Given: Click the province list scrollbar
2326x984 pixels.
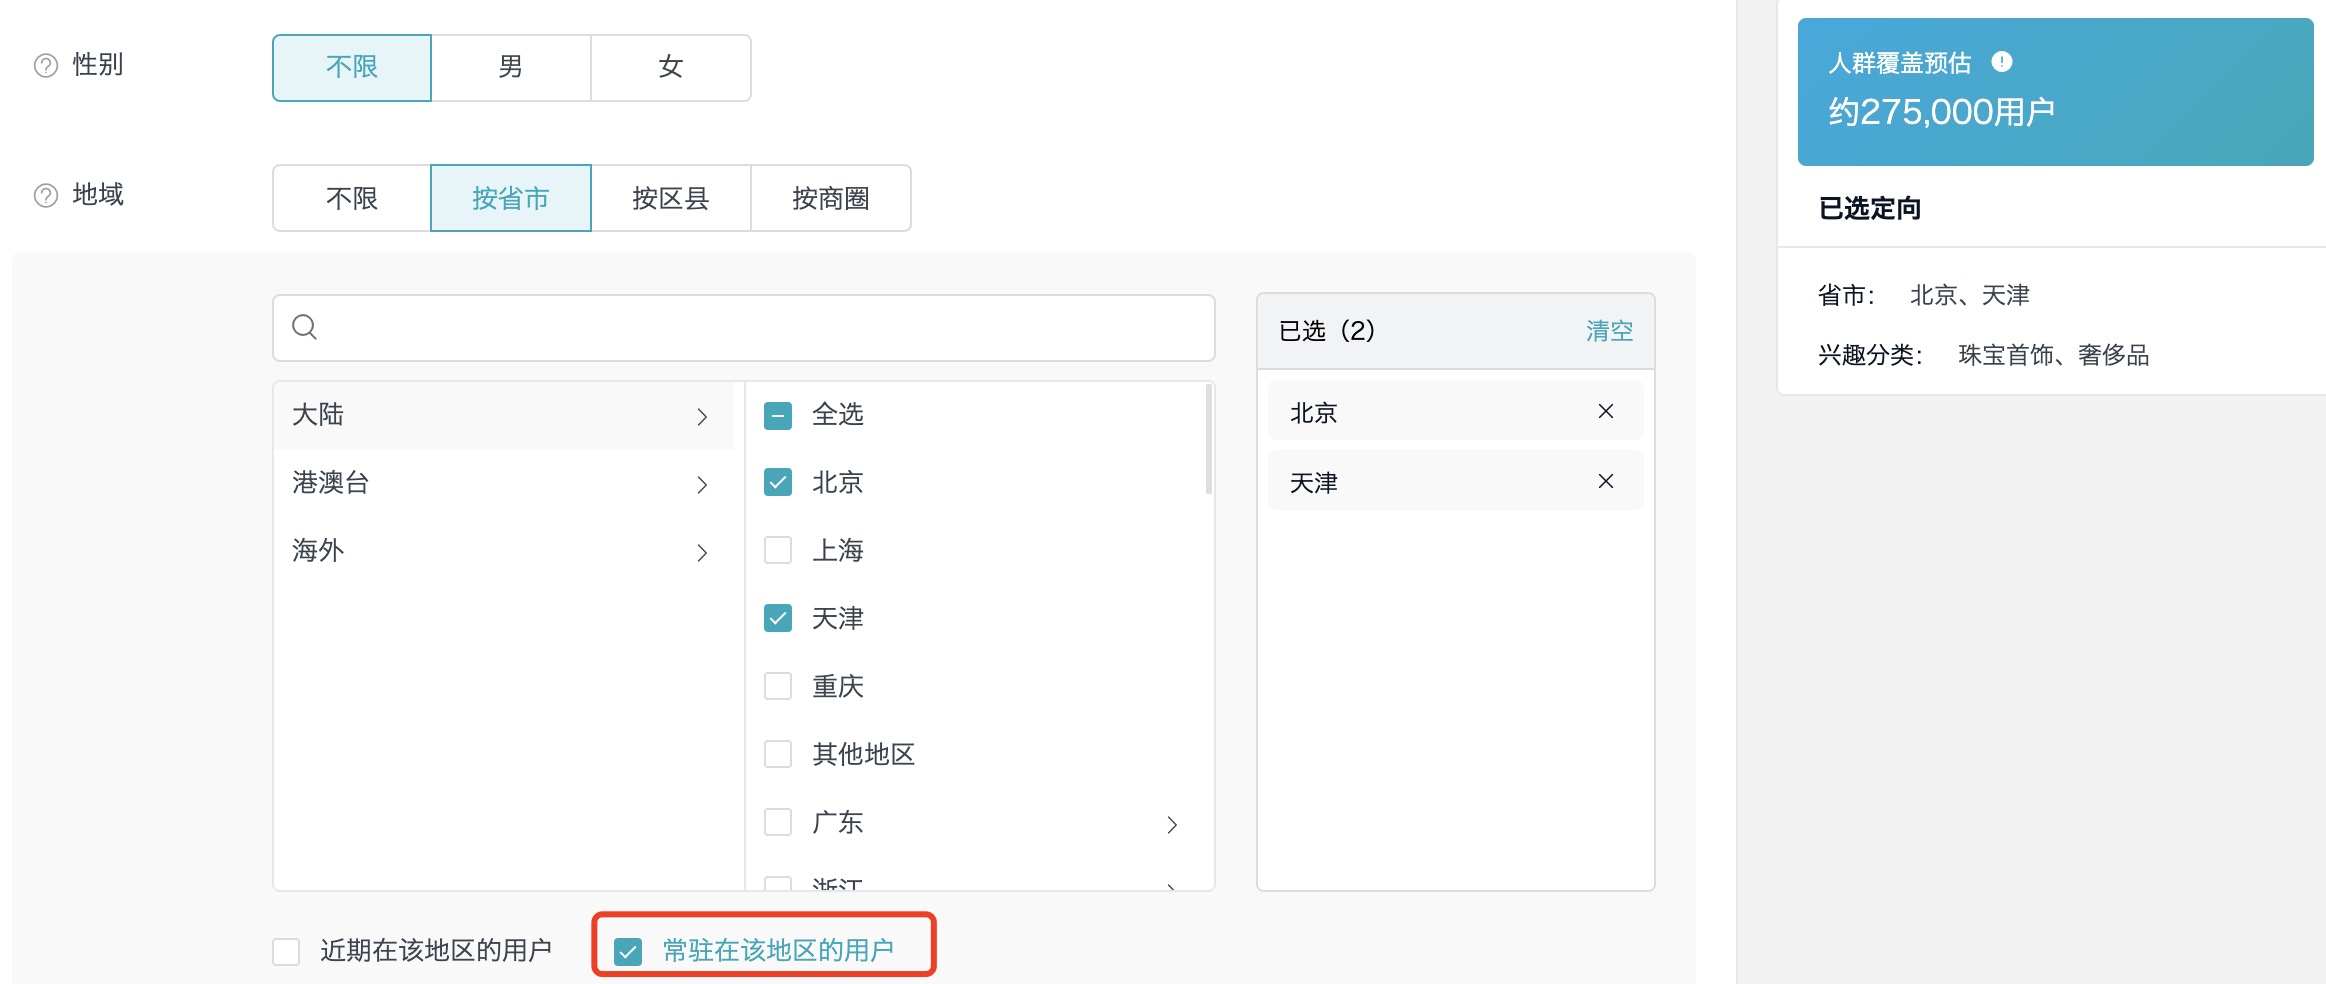Looking at the screenshot, I should click(1208, 440).
